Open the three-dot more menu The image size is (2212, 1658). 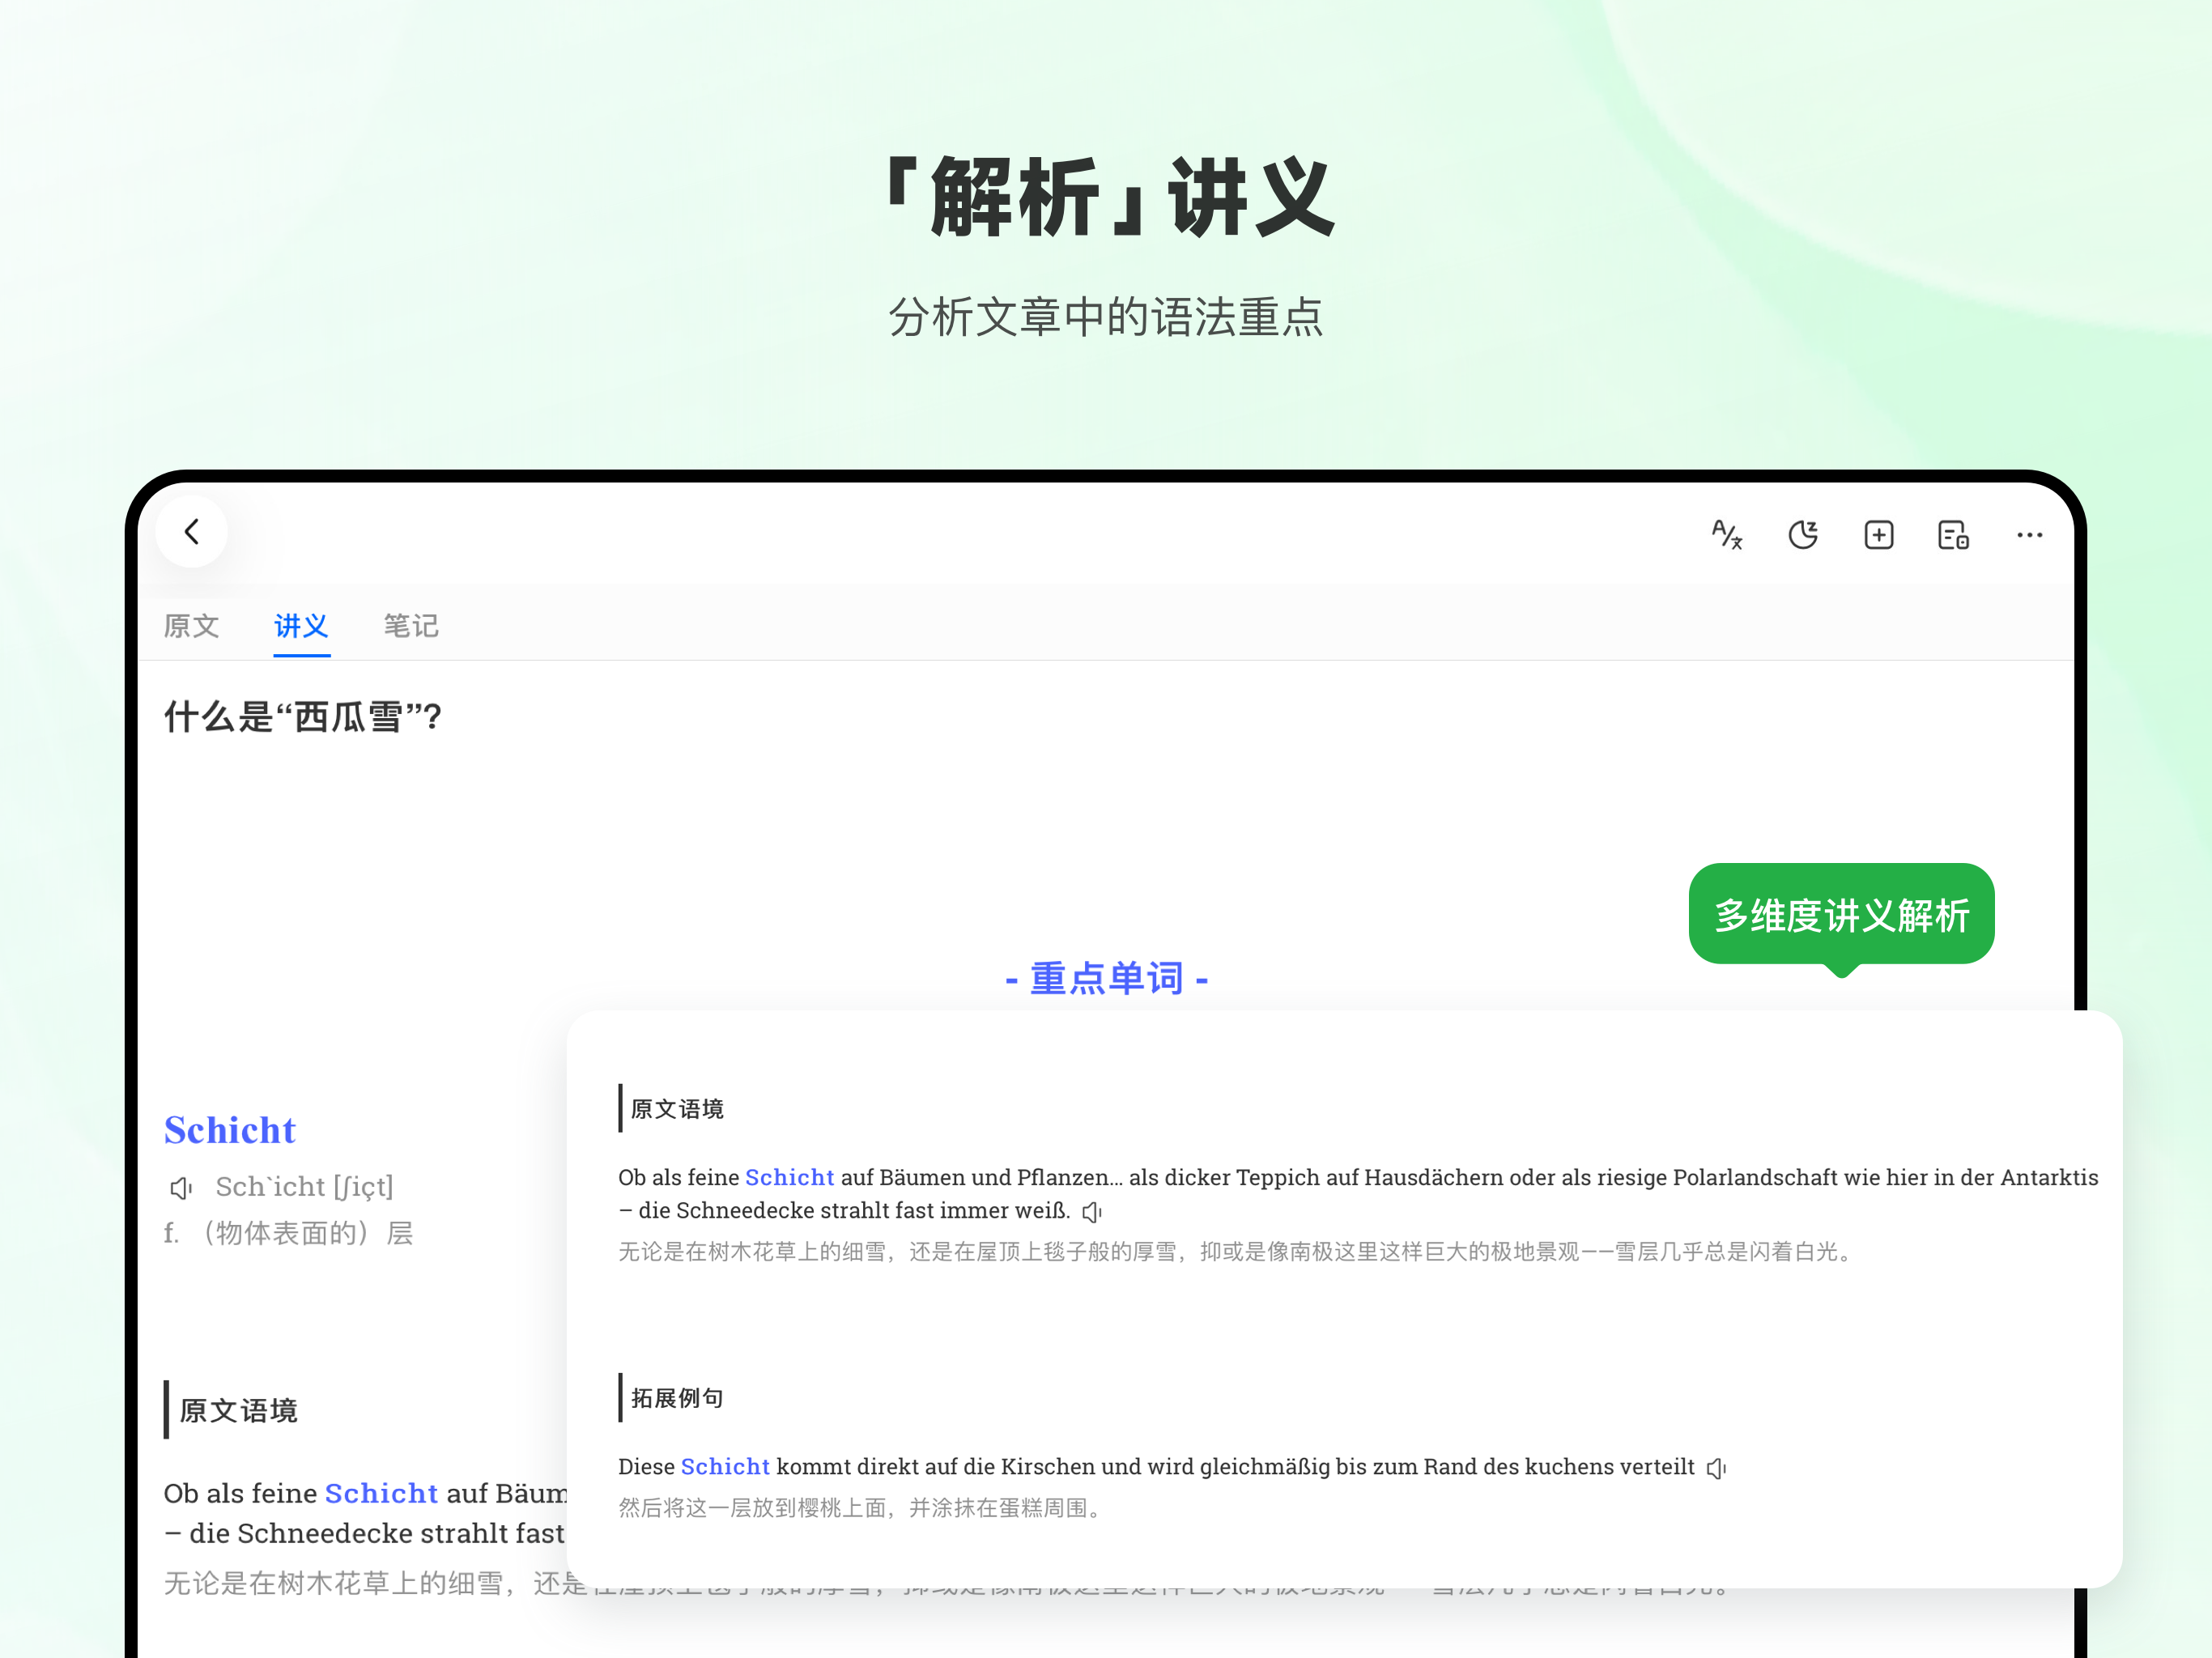pyautogui.click(x=2029, y=535)
